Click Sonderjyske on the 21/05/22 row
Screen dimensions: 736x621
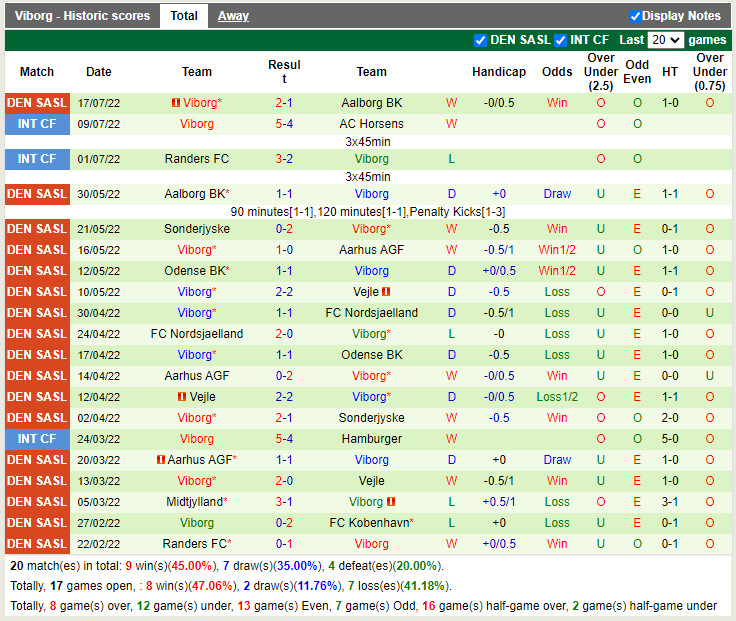click(197, 229)
